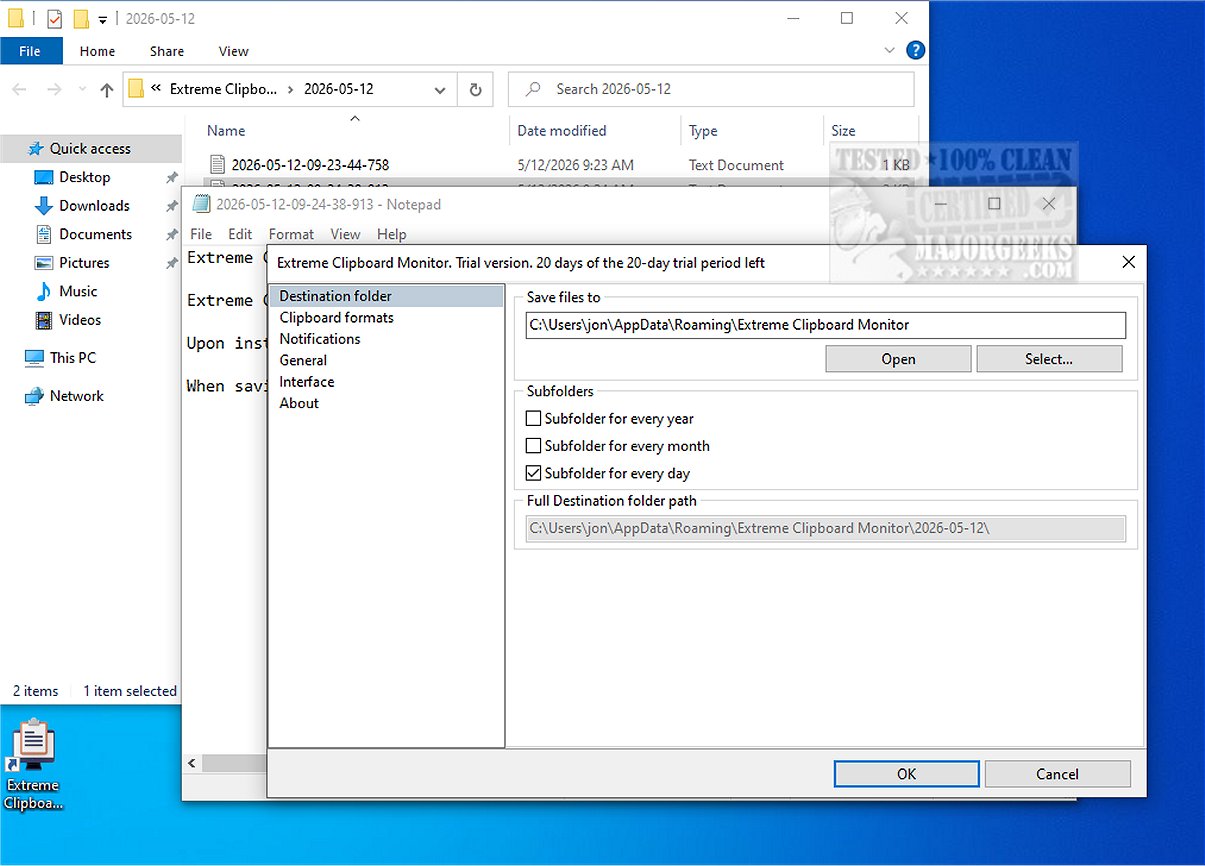
Task: Click the Search 2026-05-12 box
Action: point(711,89)
